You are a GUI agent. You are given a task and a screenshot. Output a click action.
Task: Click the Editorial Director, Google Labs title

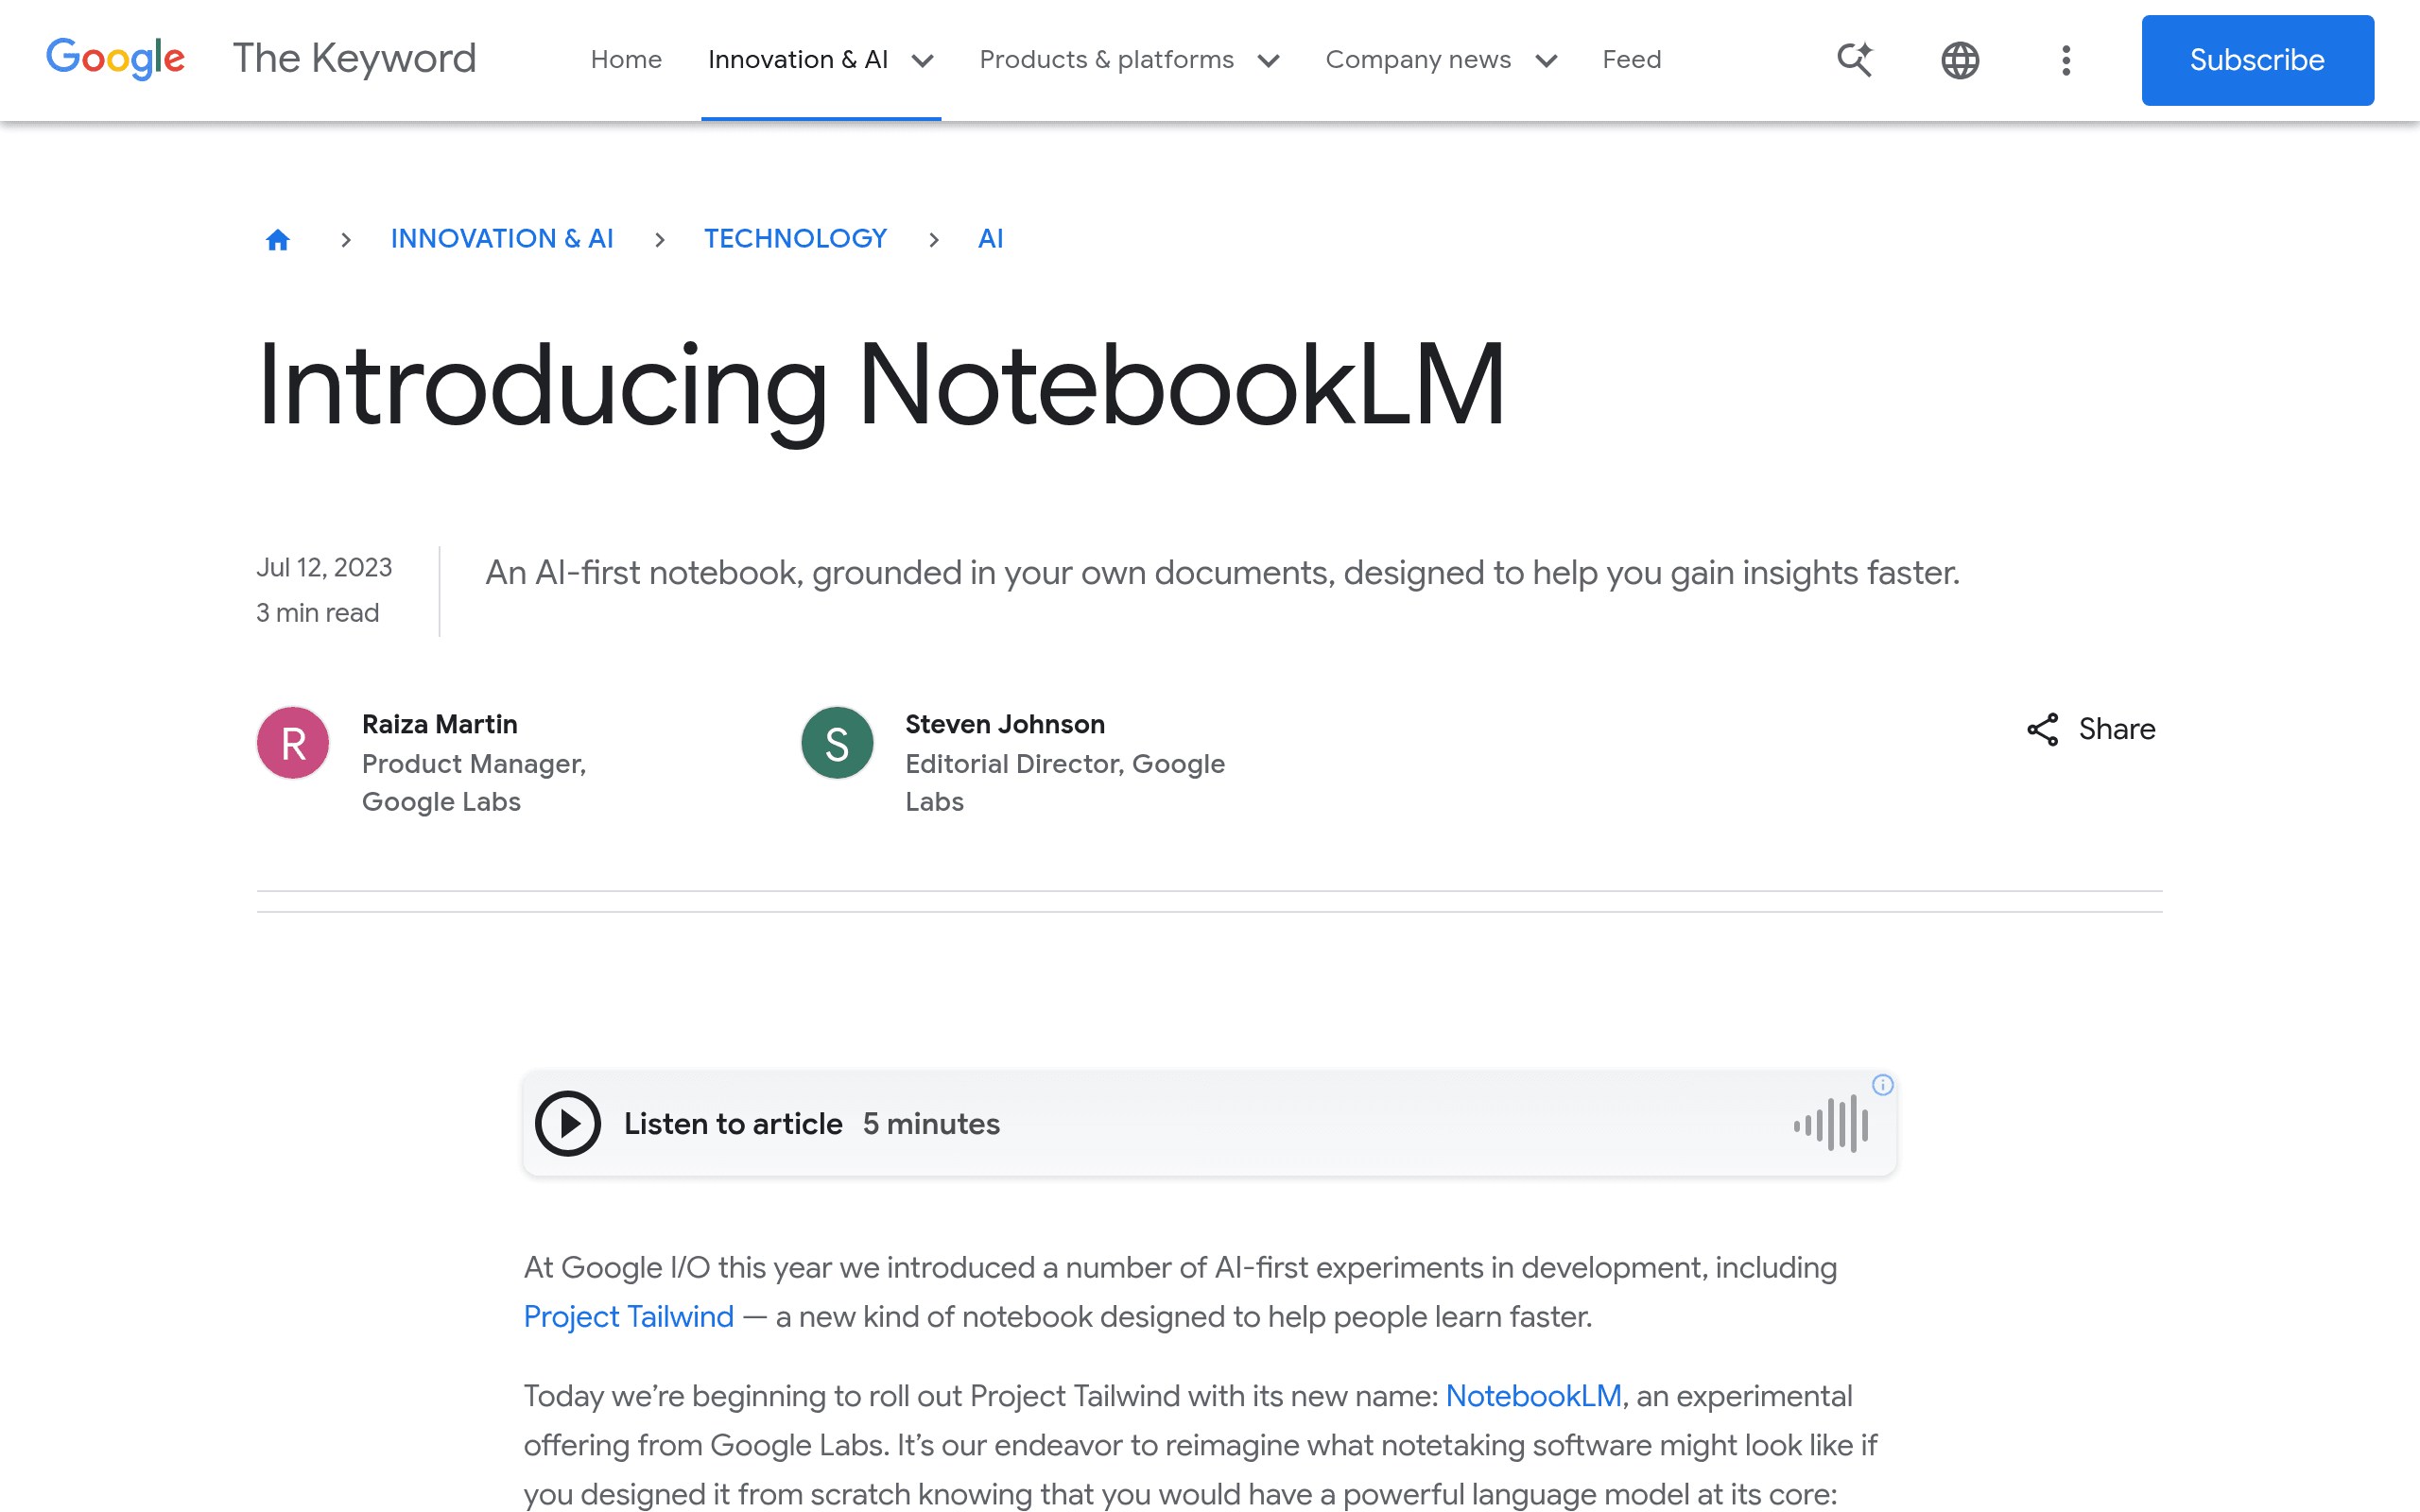pos(1065,783)
